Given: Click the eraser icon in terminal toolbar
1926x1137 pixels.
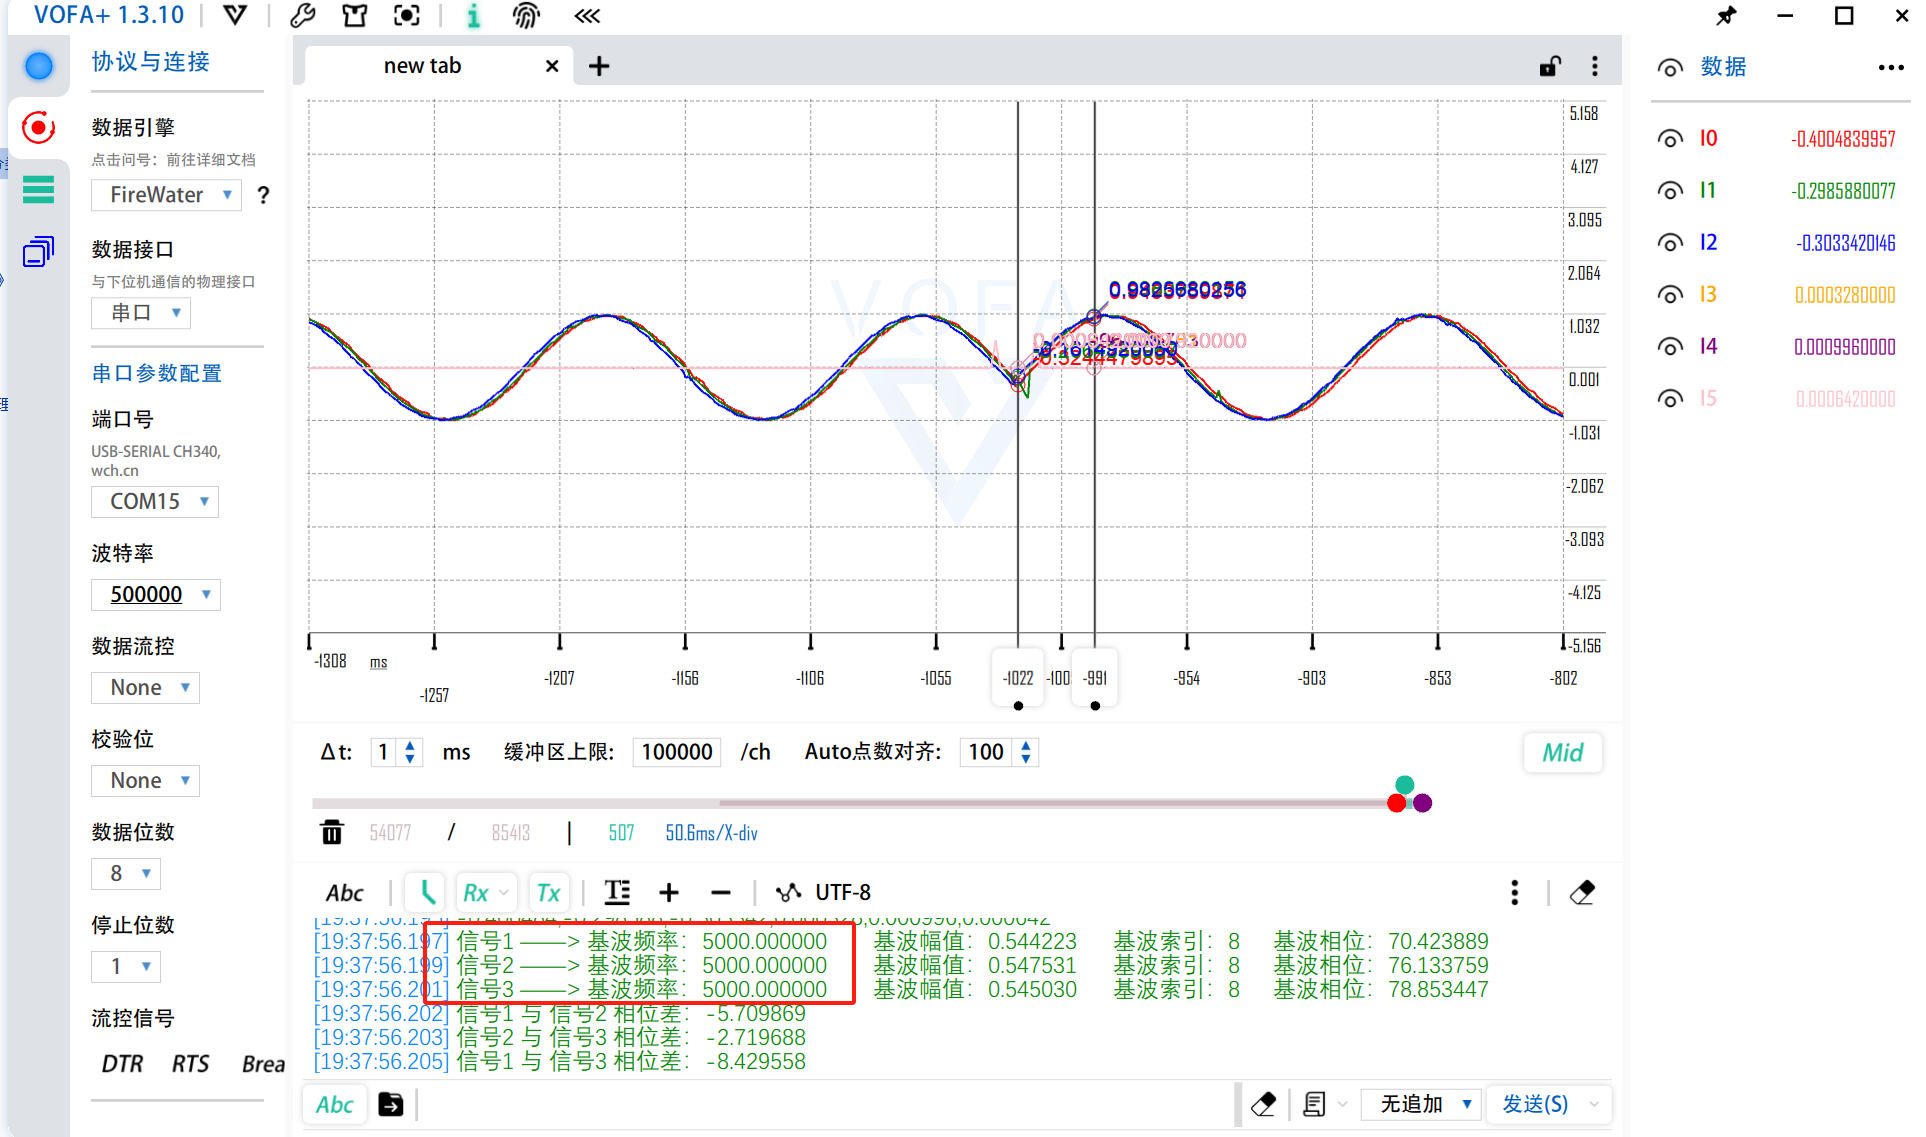Looking at the screenshot, I should (x=1582, y=892).
